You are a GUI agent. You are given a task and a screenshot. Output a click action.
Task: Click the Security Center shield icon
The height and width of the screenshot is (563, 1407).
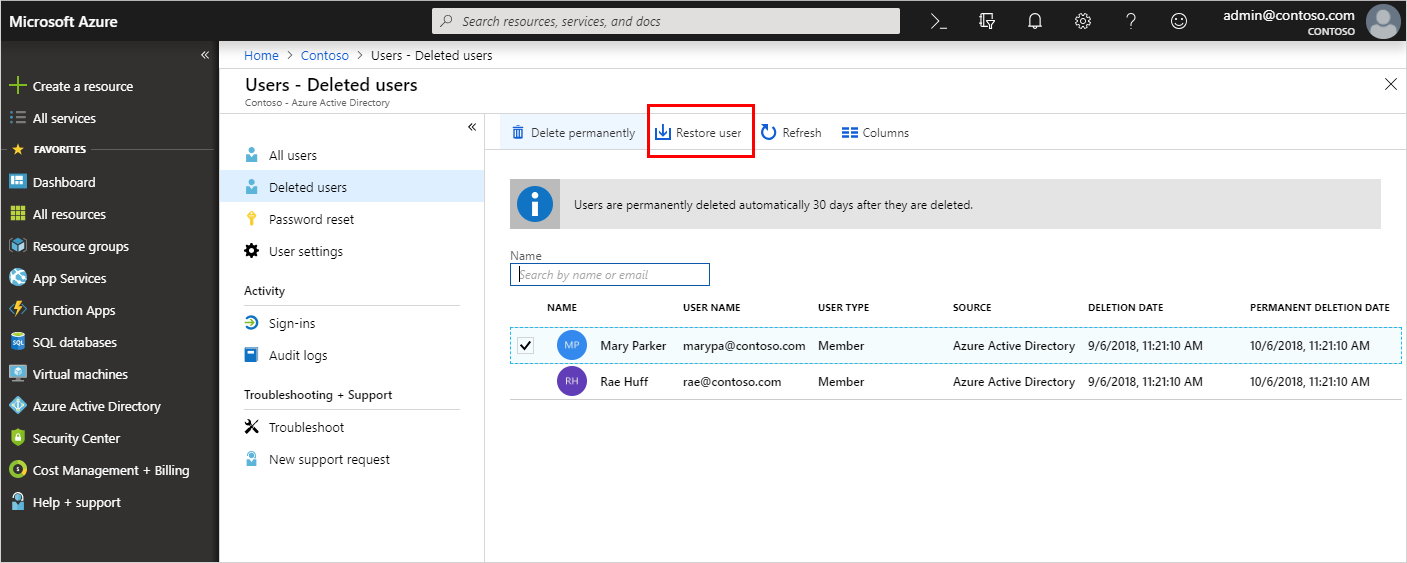click(x=17, y=438)
